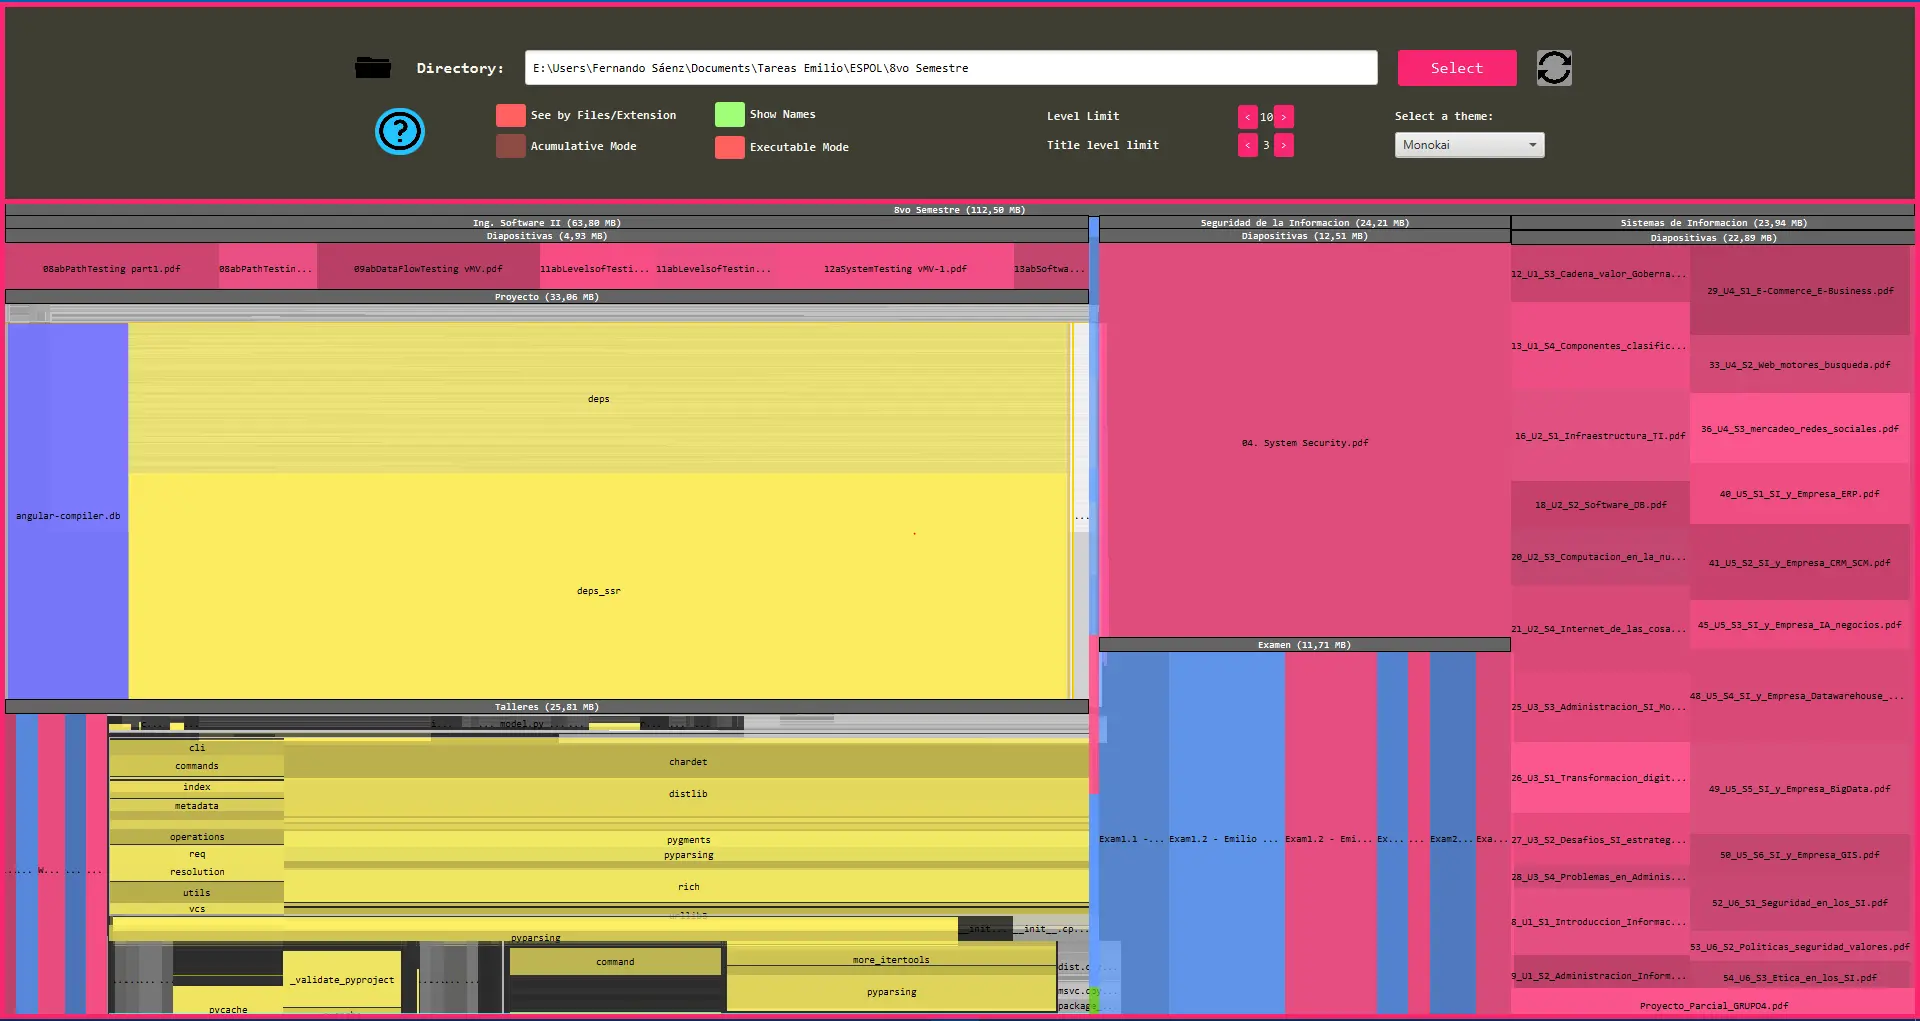Click the Examen section title bar
Image resolution: width=1920 pixels, height=1021 pixels.
[x=1304, y=644]
